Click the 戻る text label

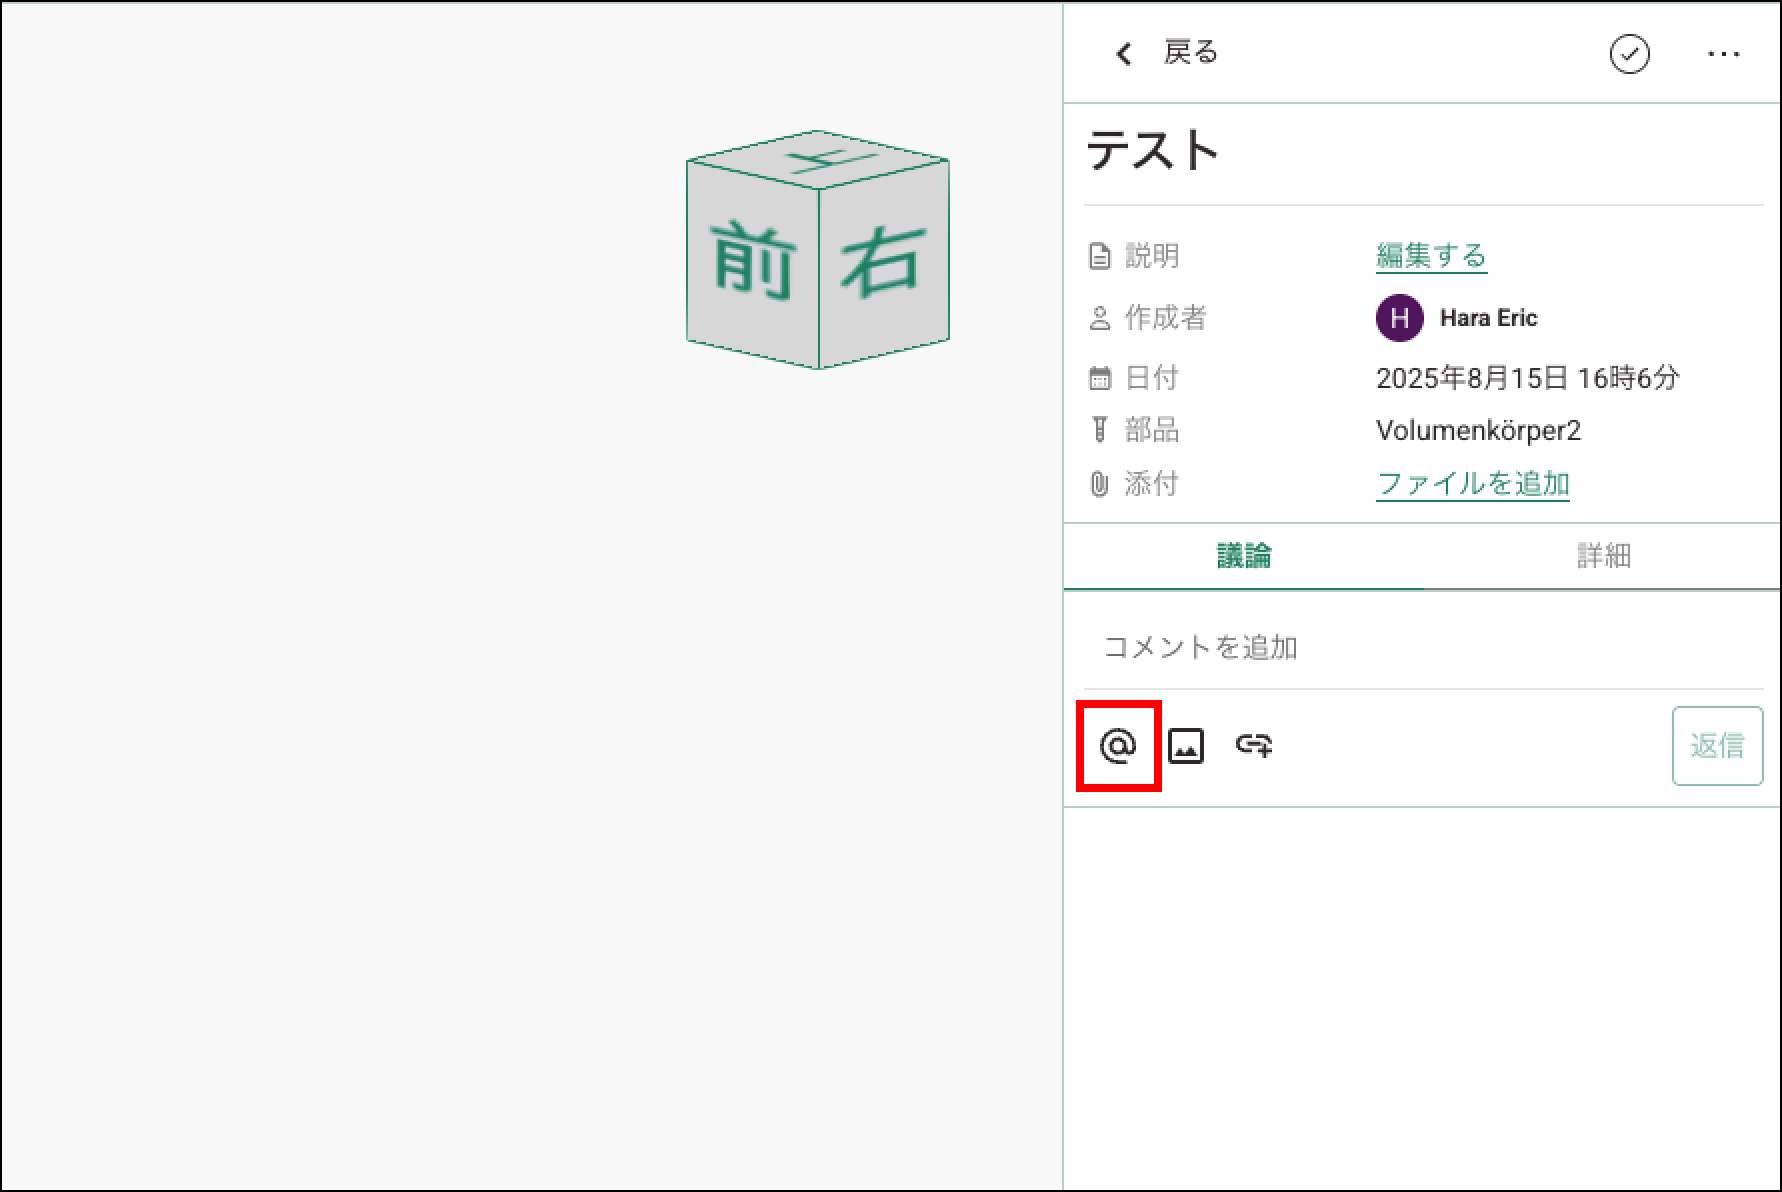1190,53
